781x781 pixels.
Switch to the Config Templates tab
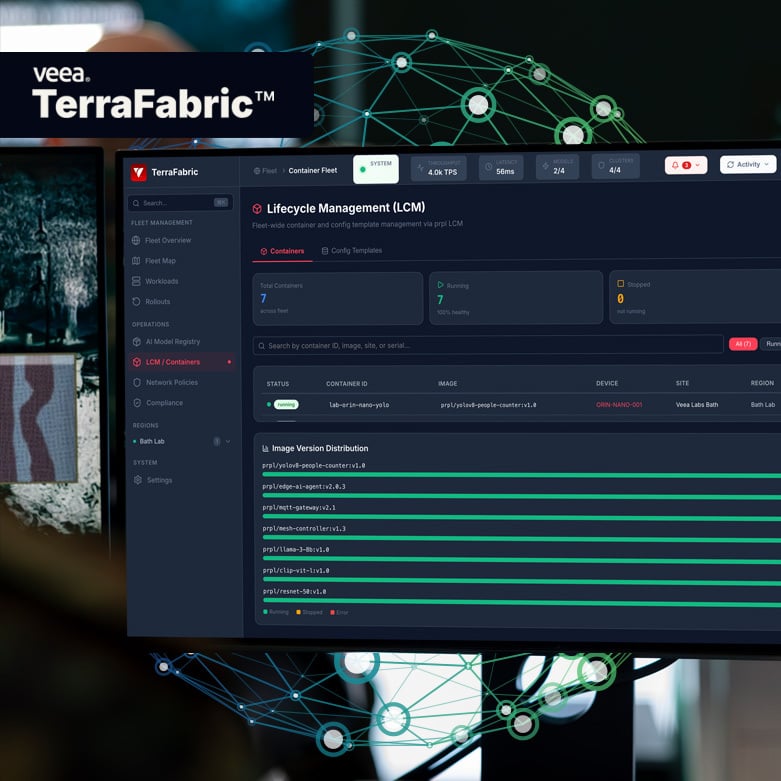[351, 251]
